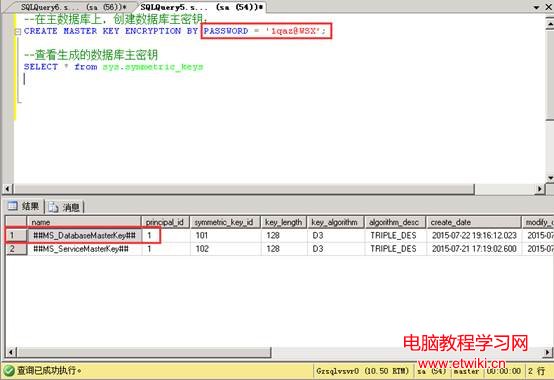Click the 结果 grid icon

[13, 206]
